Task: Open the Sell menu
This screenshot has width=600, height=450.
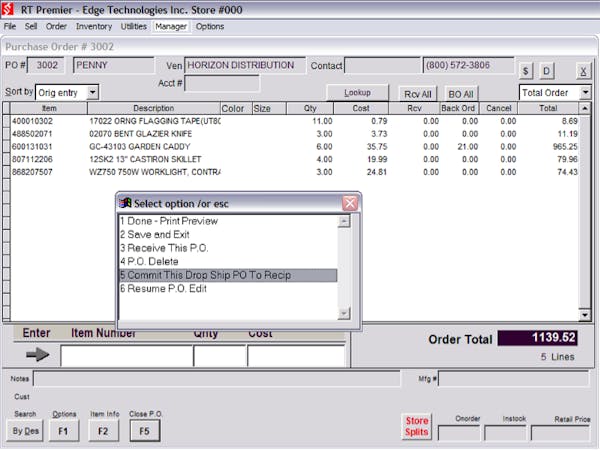Action: [31, 26]
